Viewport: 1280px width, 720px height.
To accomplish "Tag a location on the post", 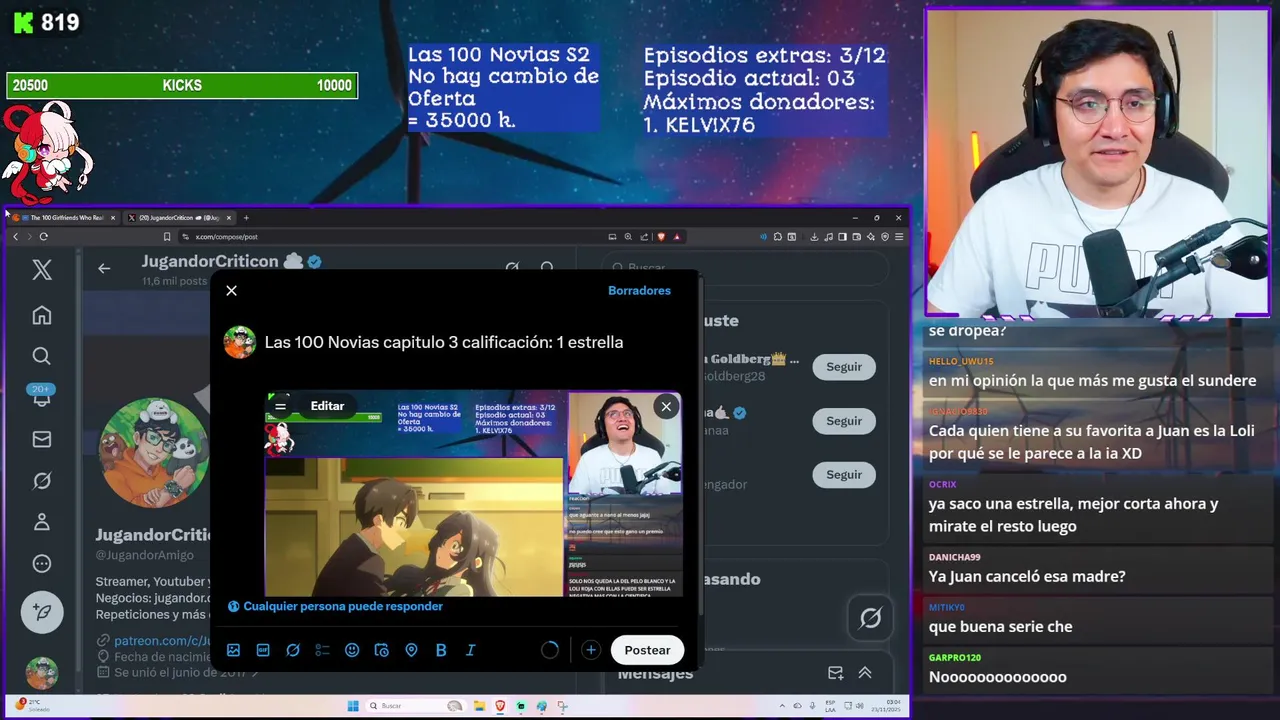I will (x=411, y=650).
